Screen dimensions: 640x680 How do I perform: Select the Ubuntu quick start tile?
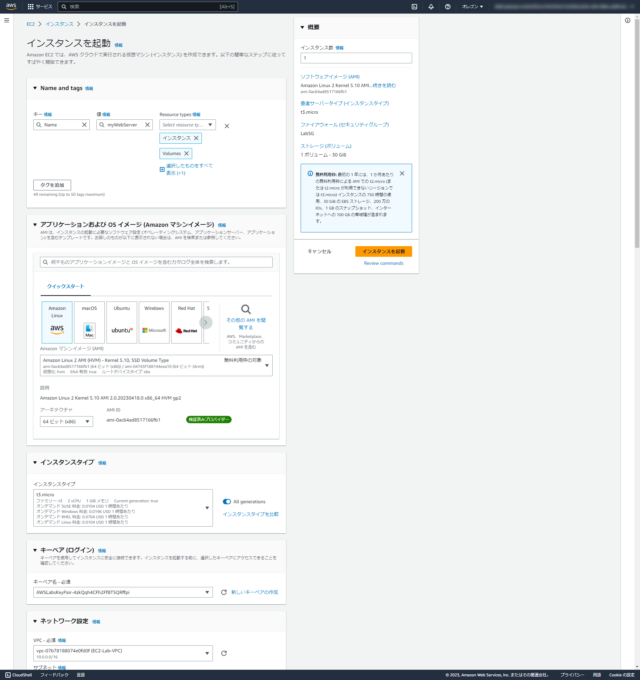click(x=122, y=322)
